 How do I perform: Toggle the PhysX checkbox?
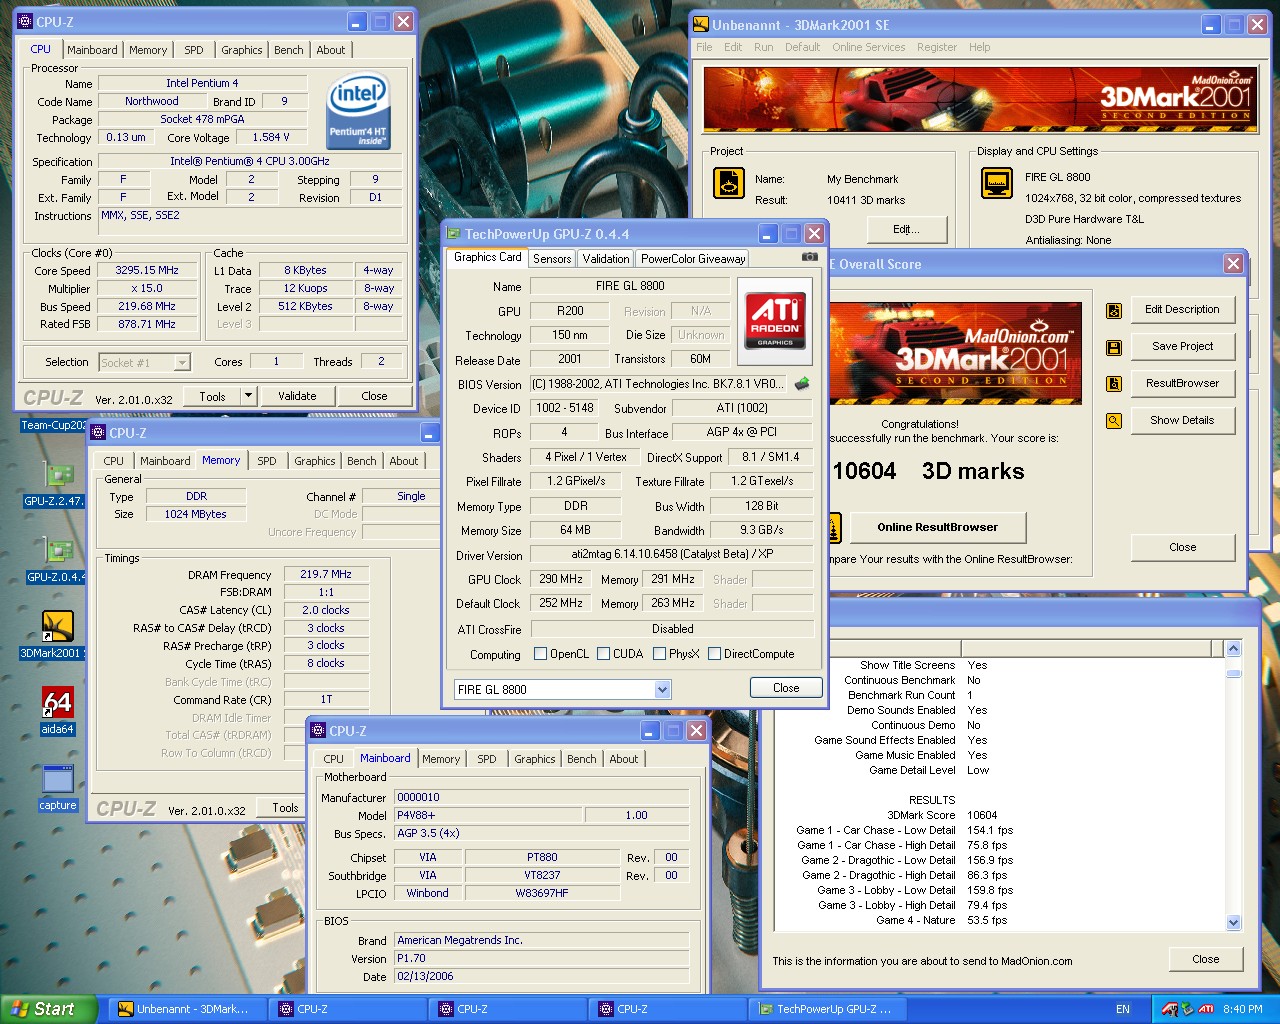[659, 654]
